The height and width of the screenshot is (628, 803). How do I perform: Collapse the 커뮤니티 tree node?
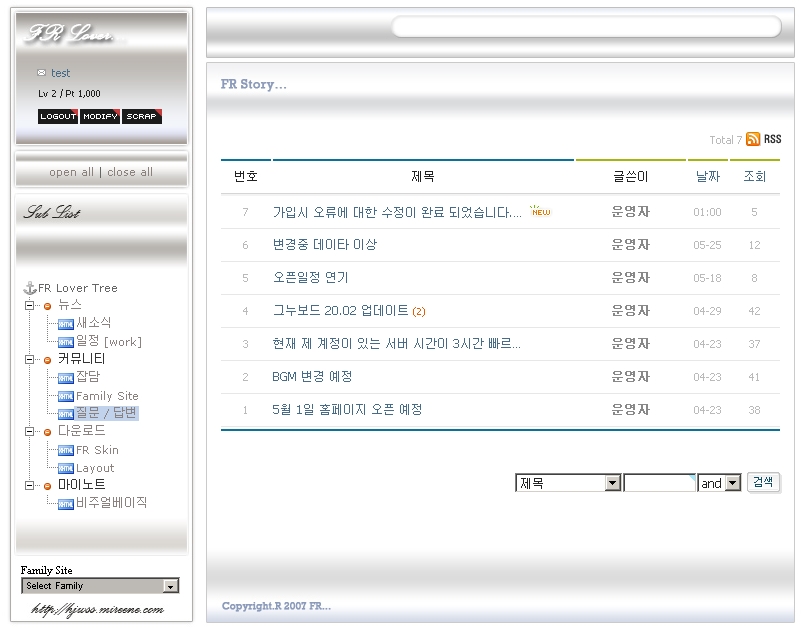(30, 360)
